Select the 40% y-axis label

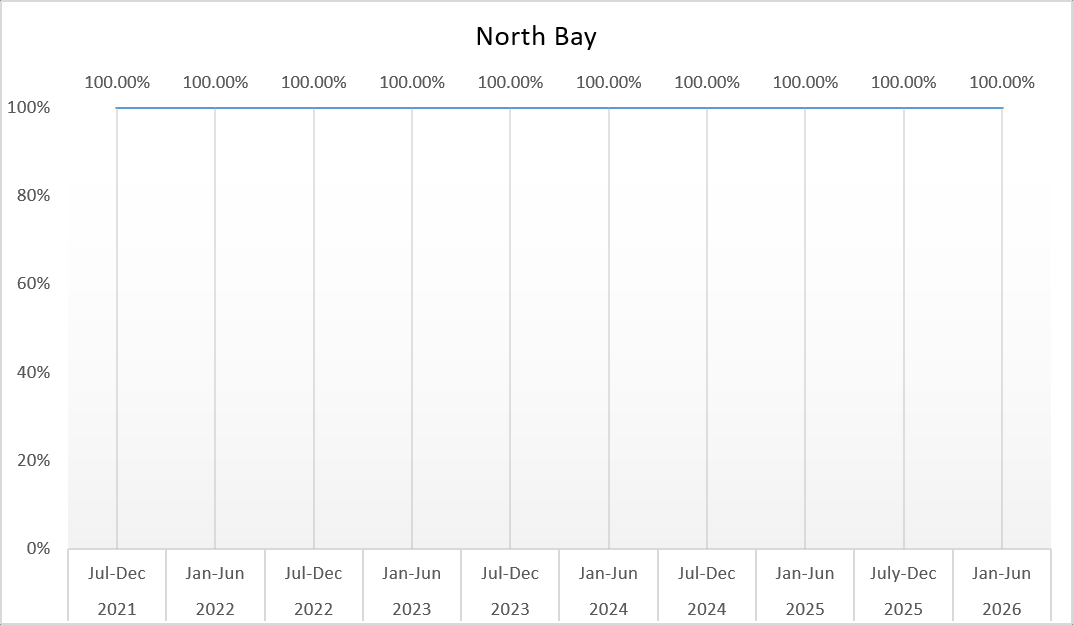coord(34,372)
